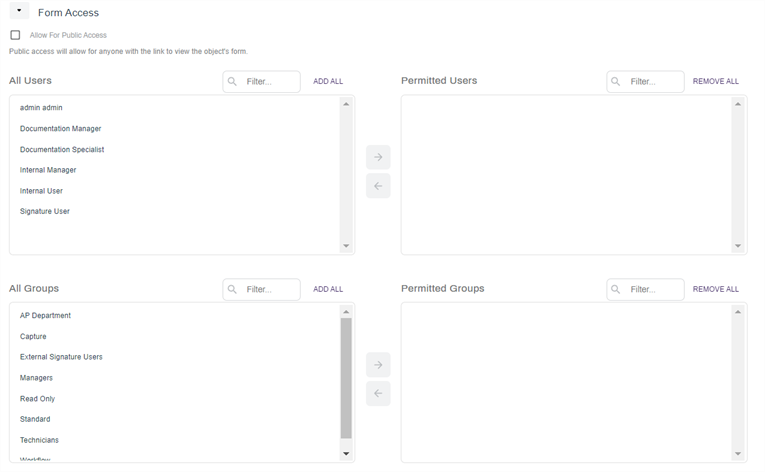
Task: Click search icon in All Groups filter
Action: click(232, 289)
